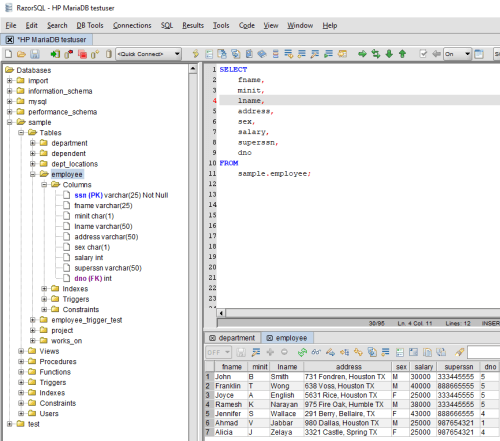The image size is (500, 441).
Task: Click the brush clear icon in results toolbar
Action: pos(460,352)
